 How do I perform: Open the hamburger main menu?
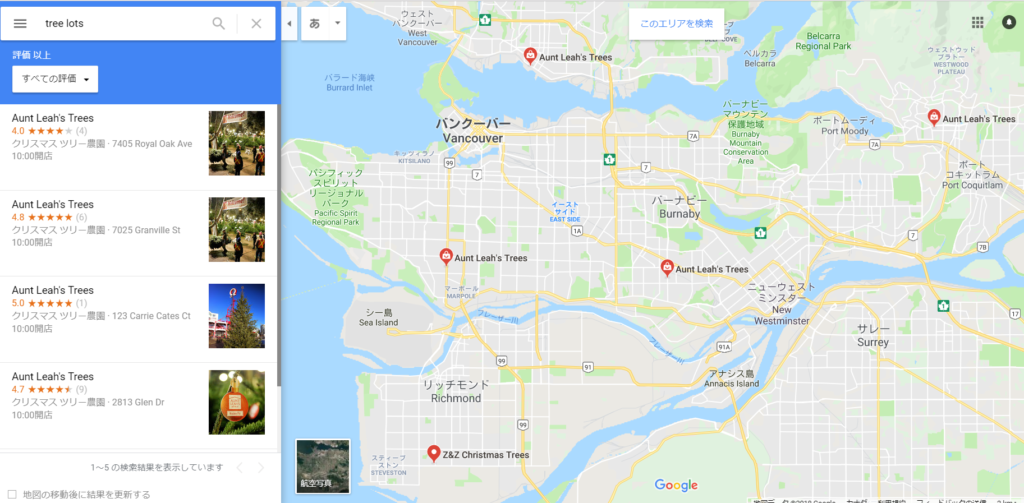pyautogui.click(x=20, y=24)
